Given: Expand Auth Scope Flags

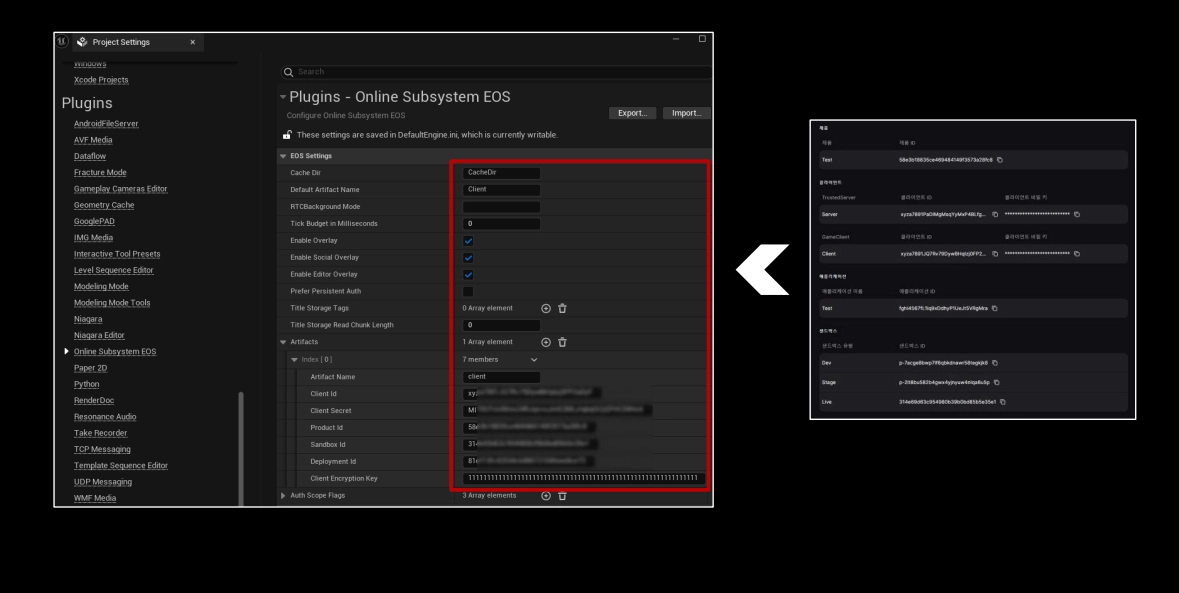Looking at the screenshot, I should (283, 496).
